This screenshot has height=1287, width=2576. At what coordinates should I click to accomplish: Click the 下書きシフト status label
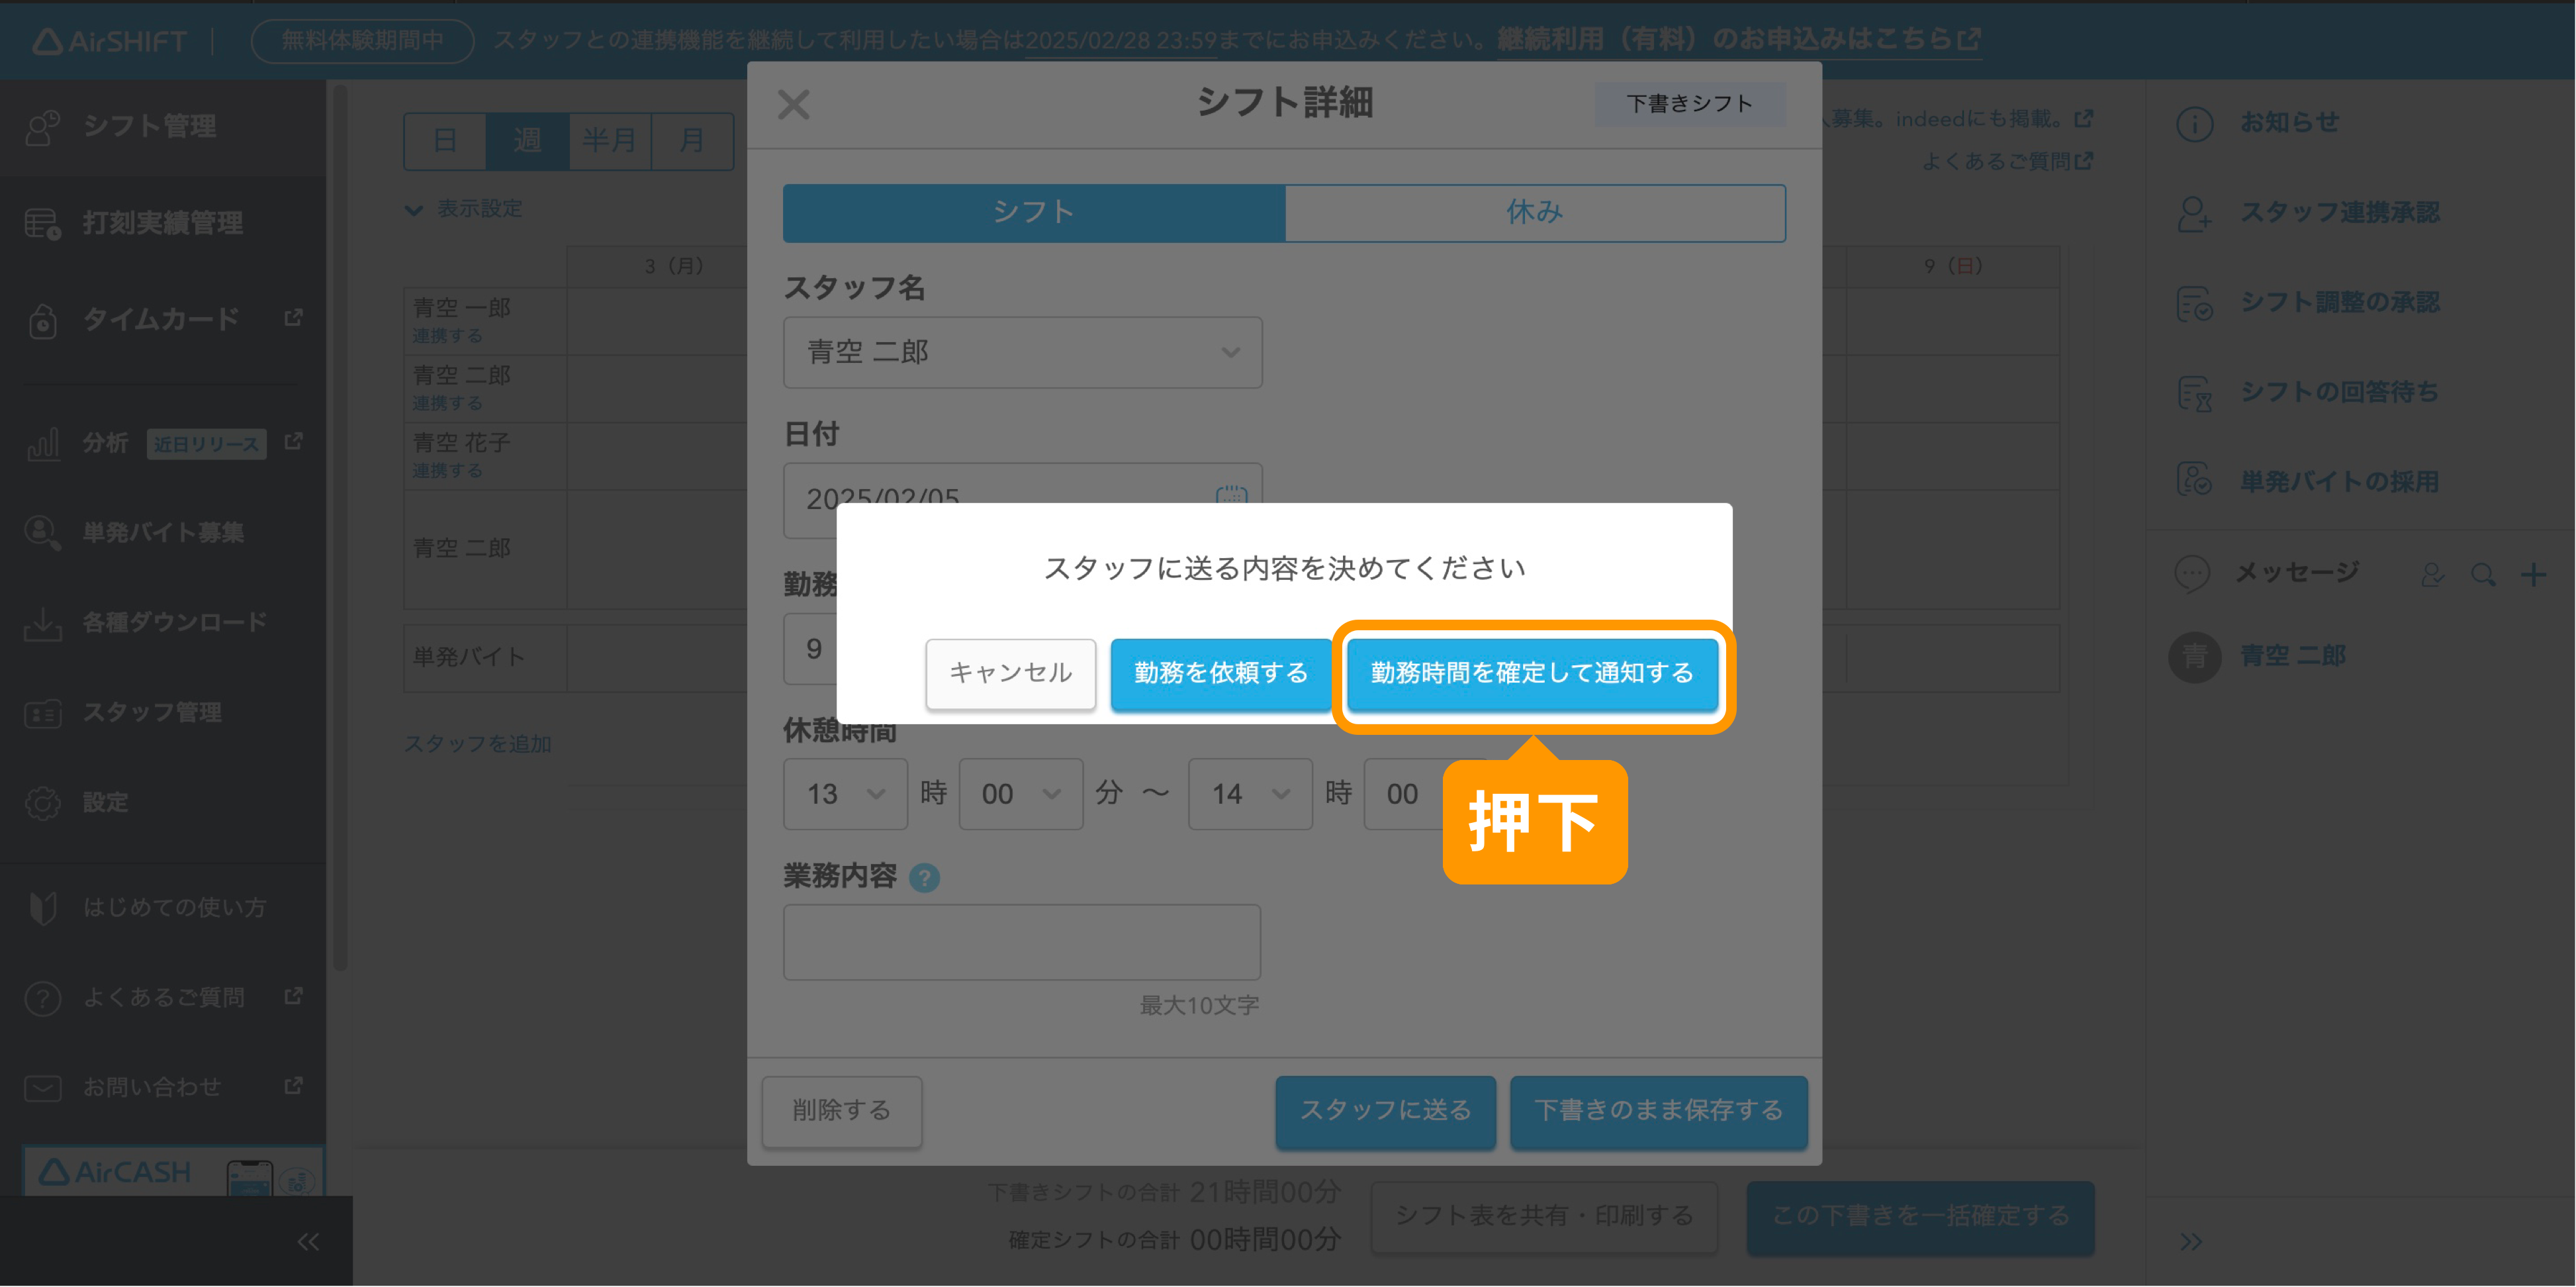pos(1689,104)
